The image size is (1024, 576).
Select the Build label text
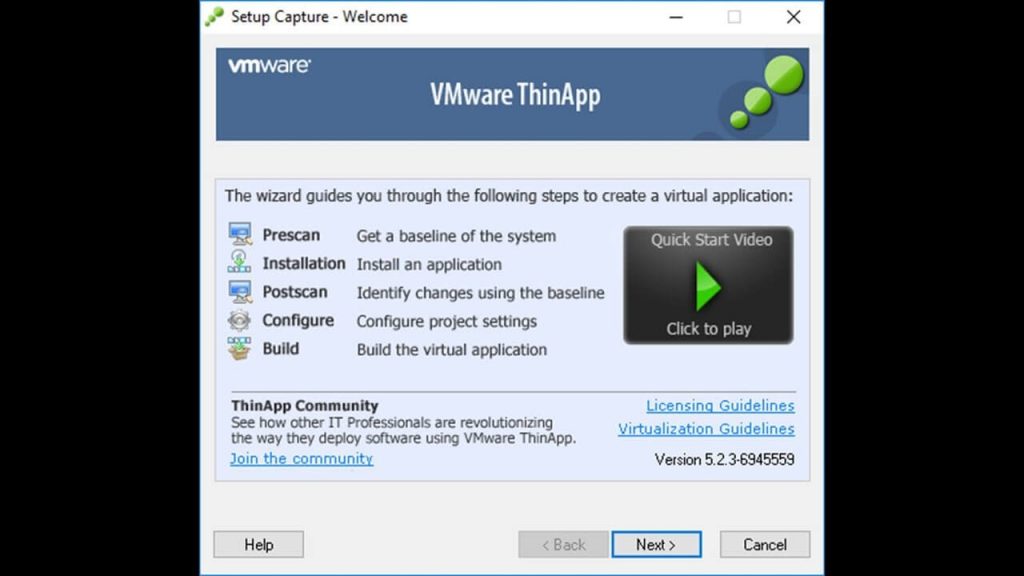pos(281,349)
